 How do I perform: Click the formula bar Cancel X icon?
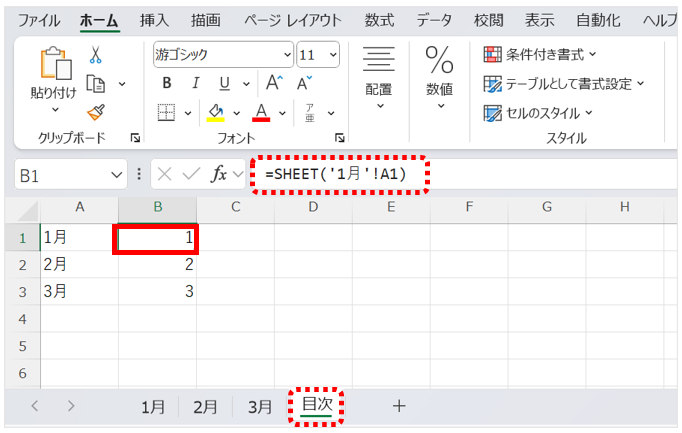(164, 174)
